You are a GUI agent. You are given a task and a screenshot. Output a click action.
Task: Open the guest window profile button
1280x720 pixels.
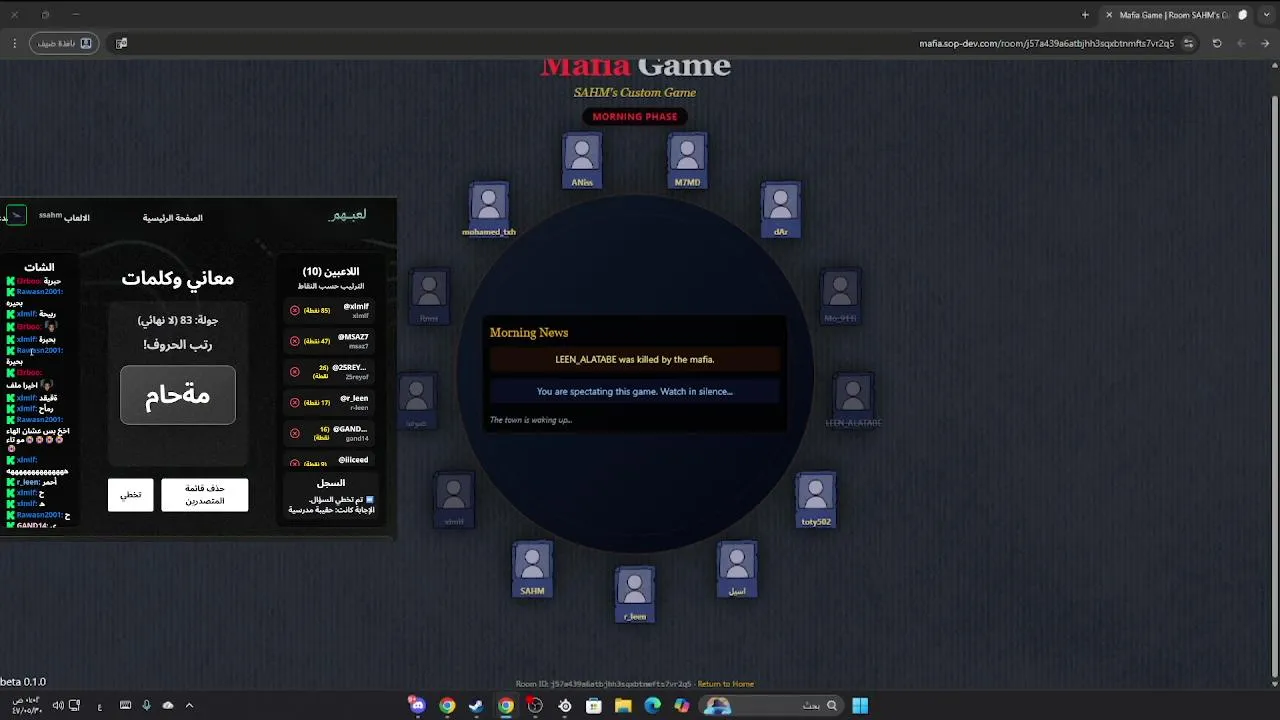pyautogui.click(x=66, y=43)
